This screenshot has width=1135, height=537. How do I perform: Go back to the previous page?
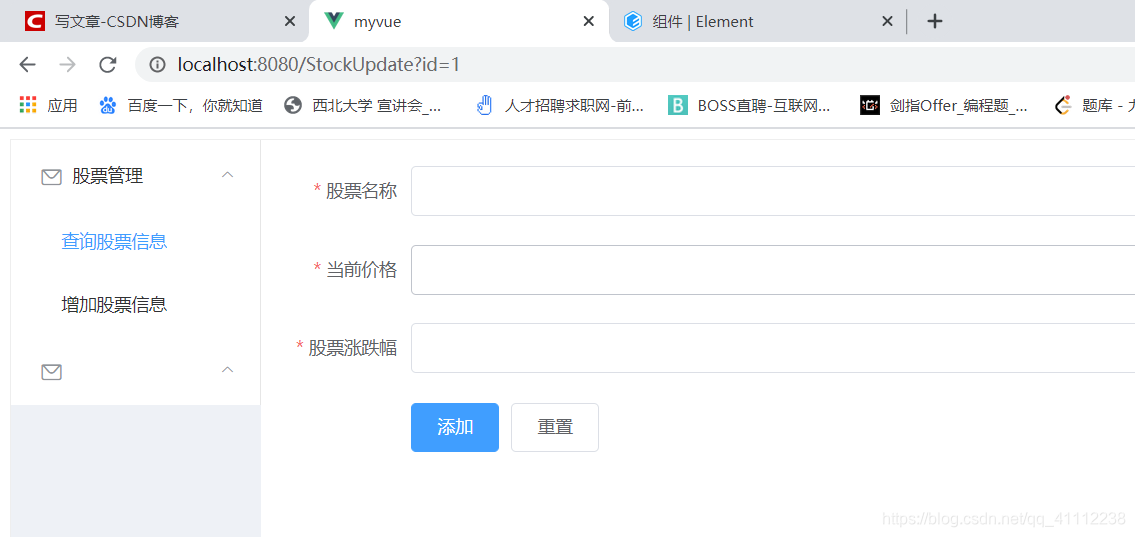tap(28, 65)
